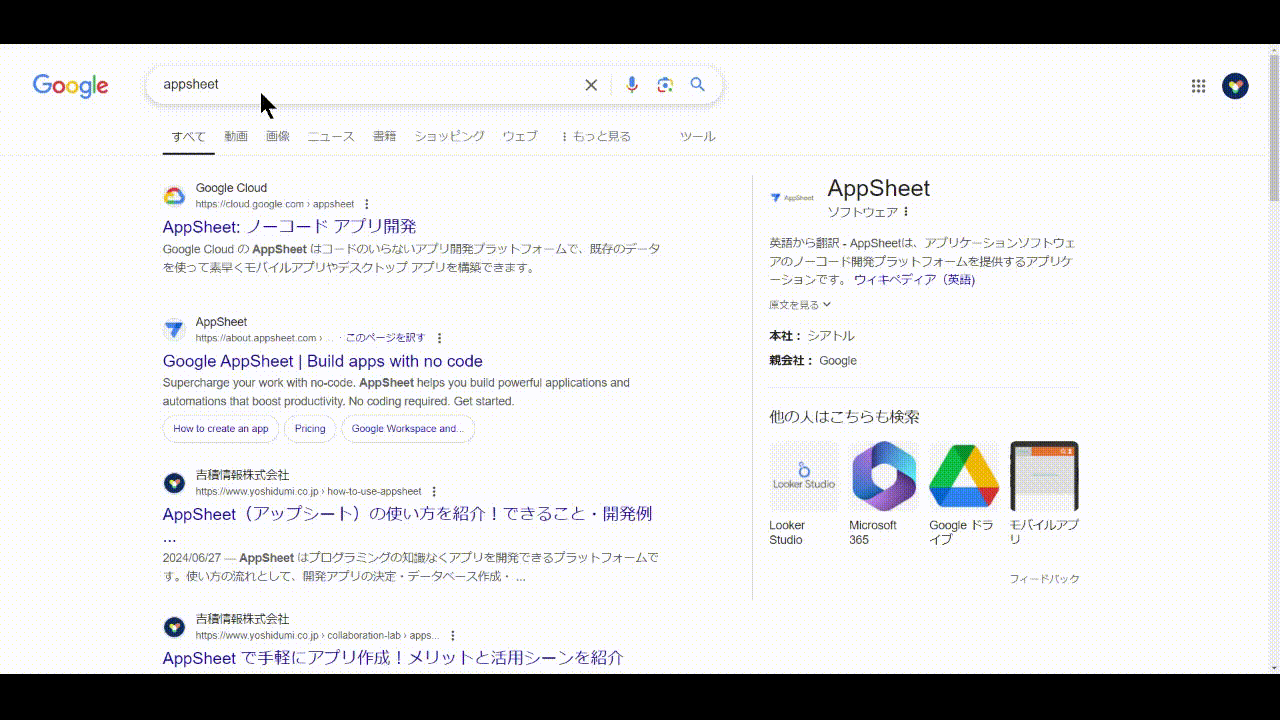Click the Google Cloud result favicon
The image size is (1280, 720).
click(174, 196)
